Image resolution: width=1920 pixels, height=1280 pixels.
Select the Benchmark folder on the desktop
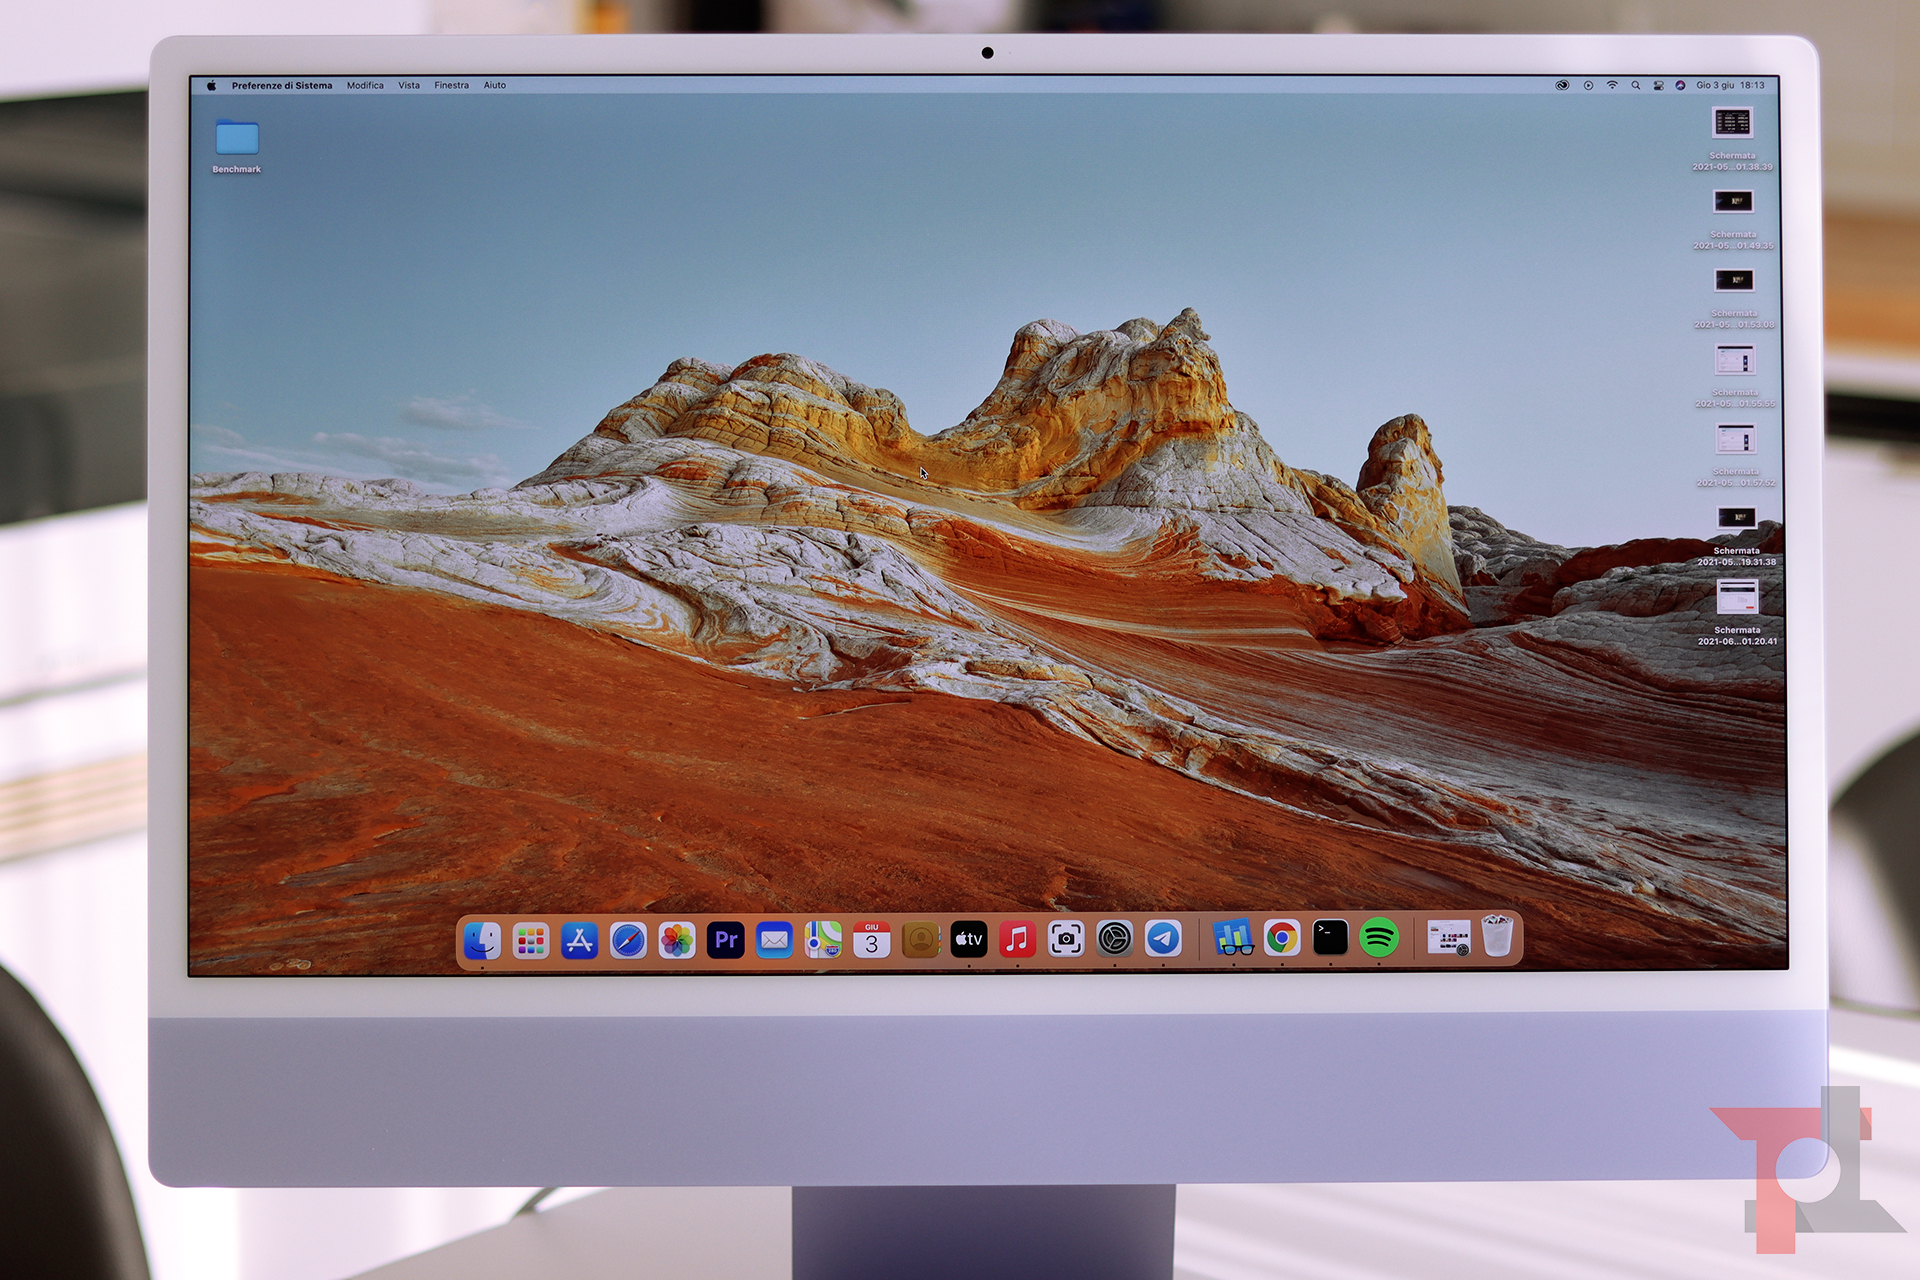coord(237,138)
